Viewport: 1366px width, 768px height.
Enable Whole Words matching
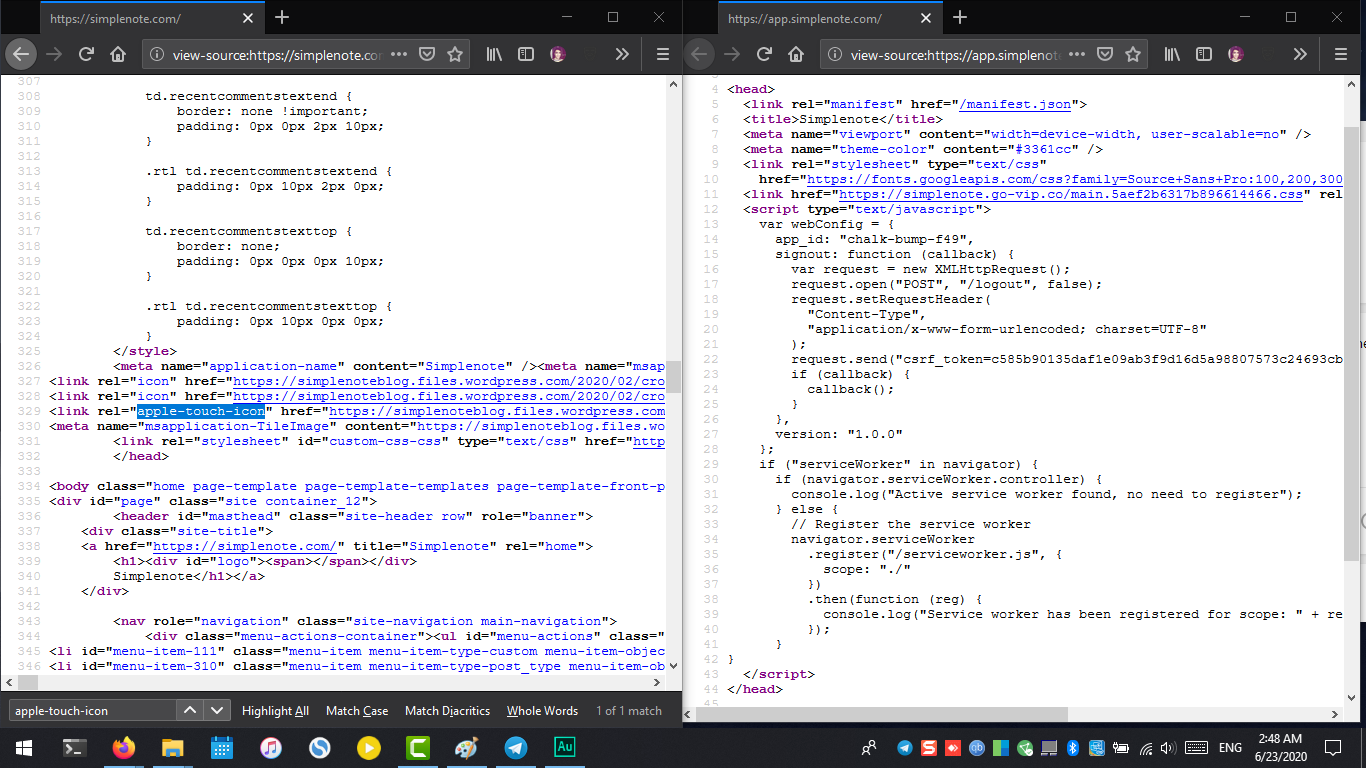pos(542,711)
